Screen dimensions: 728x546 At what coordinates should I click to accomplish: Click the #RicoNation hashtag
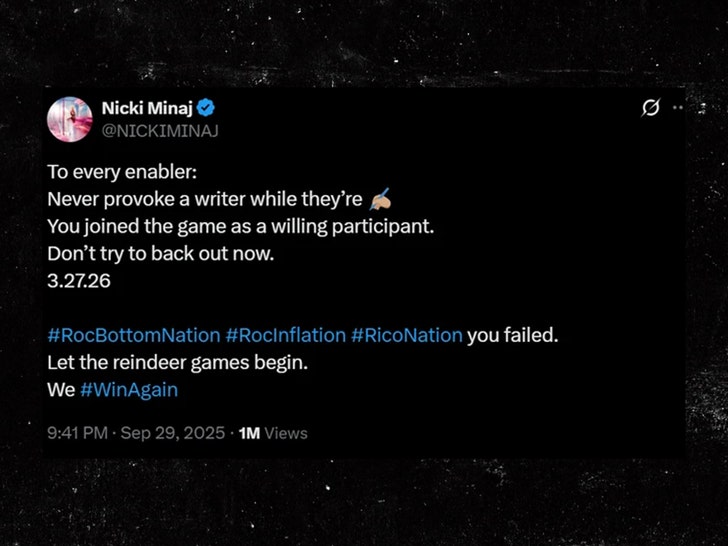click(406, 335)
